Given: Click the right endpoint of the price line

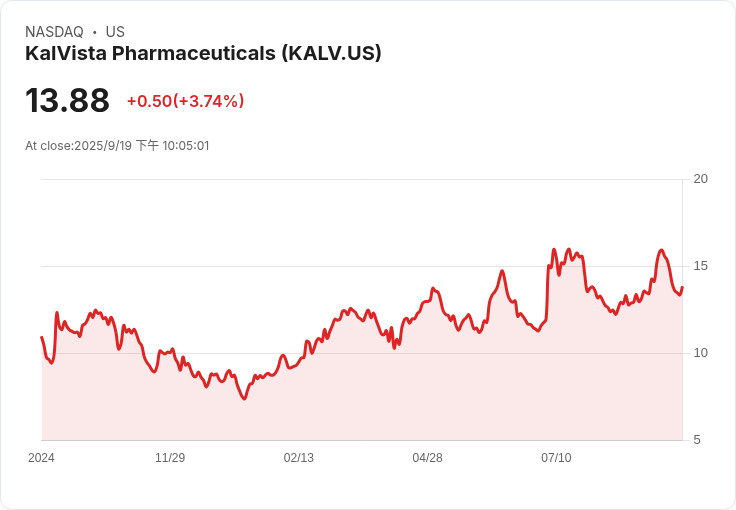Looking at the screenshot, I should click(682, 288).
